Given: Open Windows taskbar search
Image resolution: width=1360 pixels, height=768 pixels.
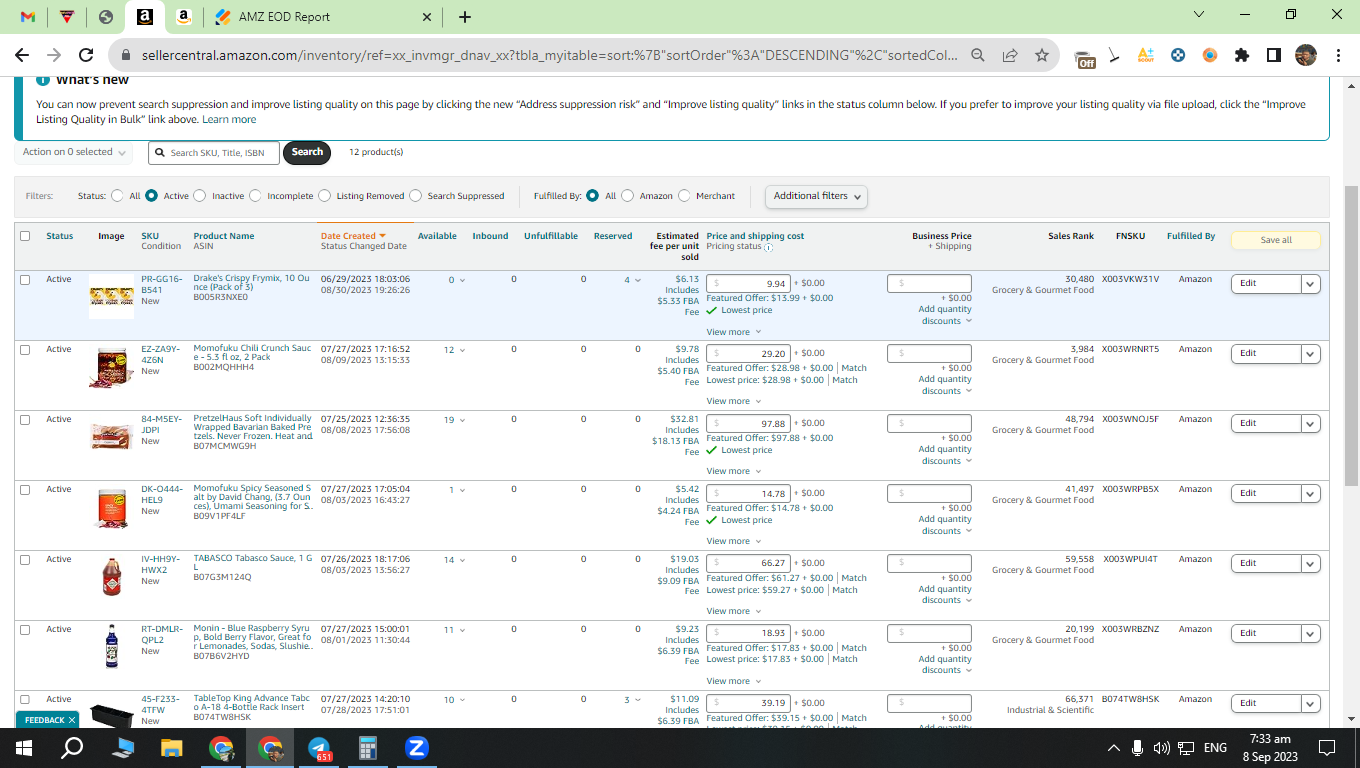Looking at the screenshot, I should click(72, 747).
